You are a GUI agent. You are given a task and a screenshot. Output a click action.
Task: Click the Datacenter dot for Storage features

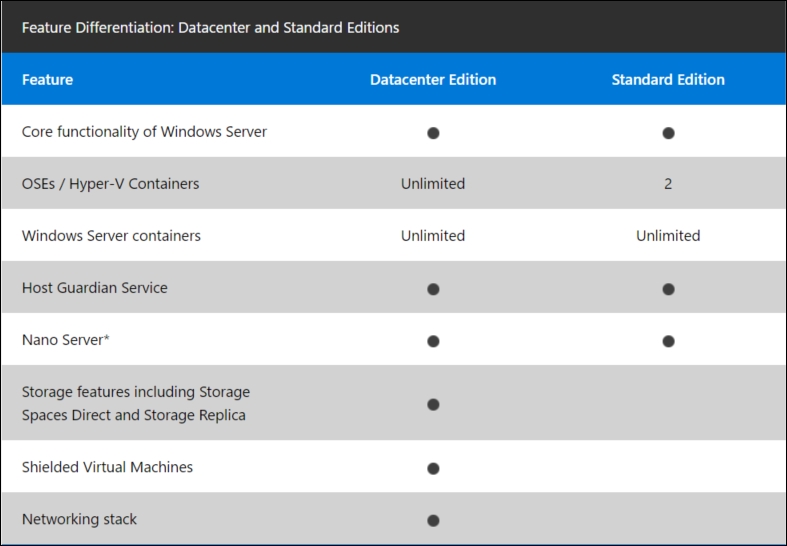pyautogui.click(x=433, y=404)
